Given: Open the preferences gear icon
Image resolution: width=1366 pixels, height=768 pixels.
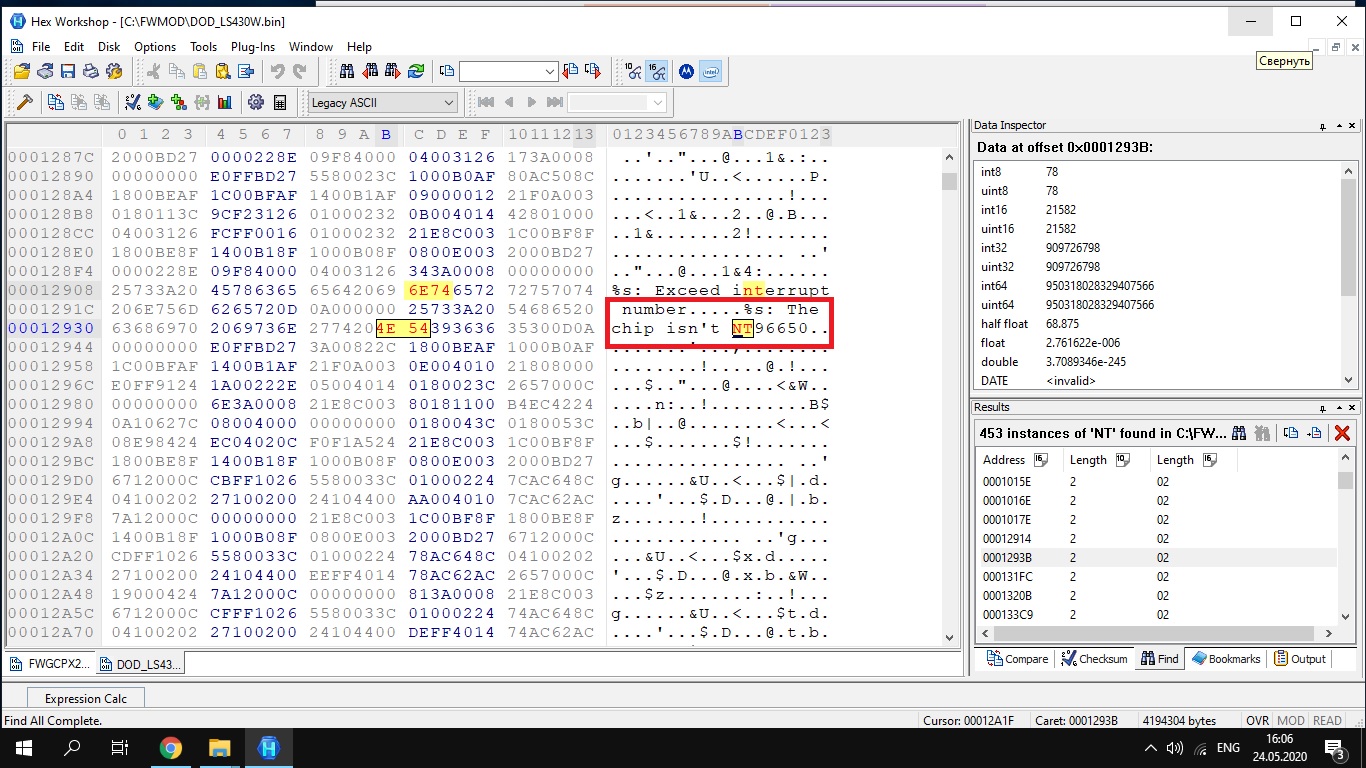Looking at the screenshot, I should pos(256,102).
